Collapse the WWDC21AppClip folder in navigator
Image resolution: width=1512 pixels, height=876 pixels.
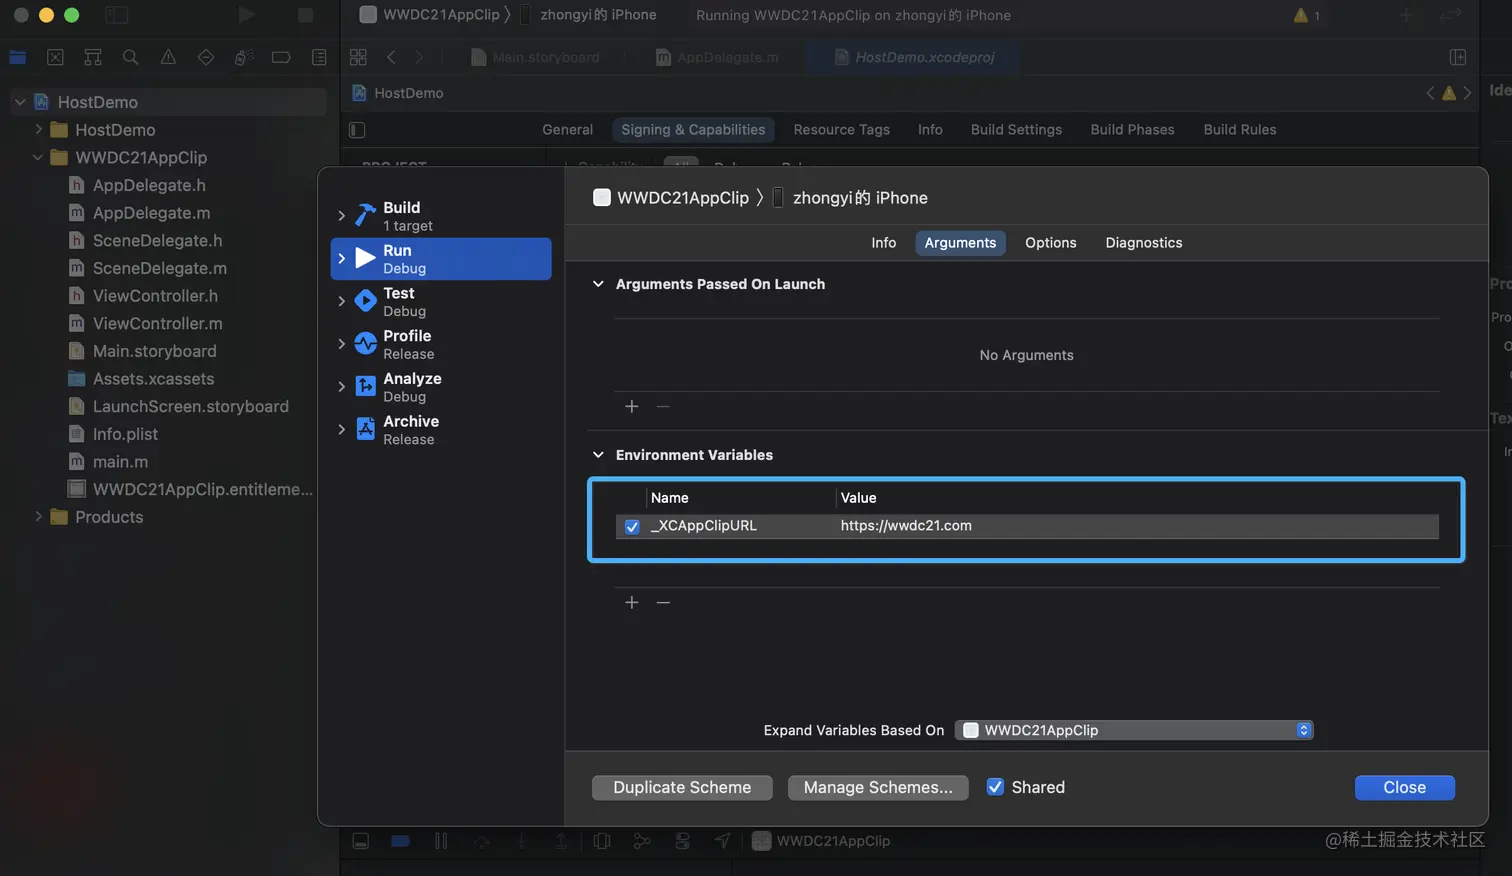tap(38, 157)
